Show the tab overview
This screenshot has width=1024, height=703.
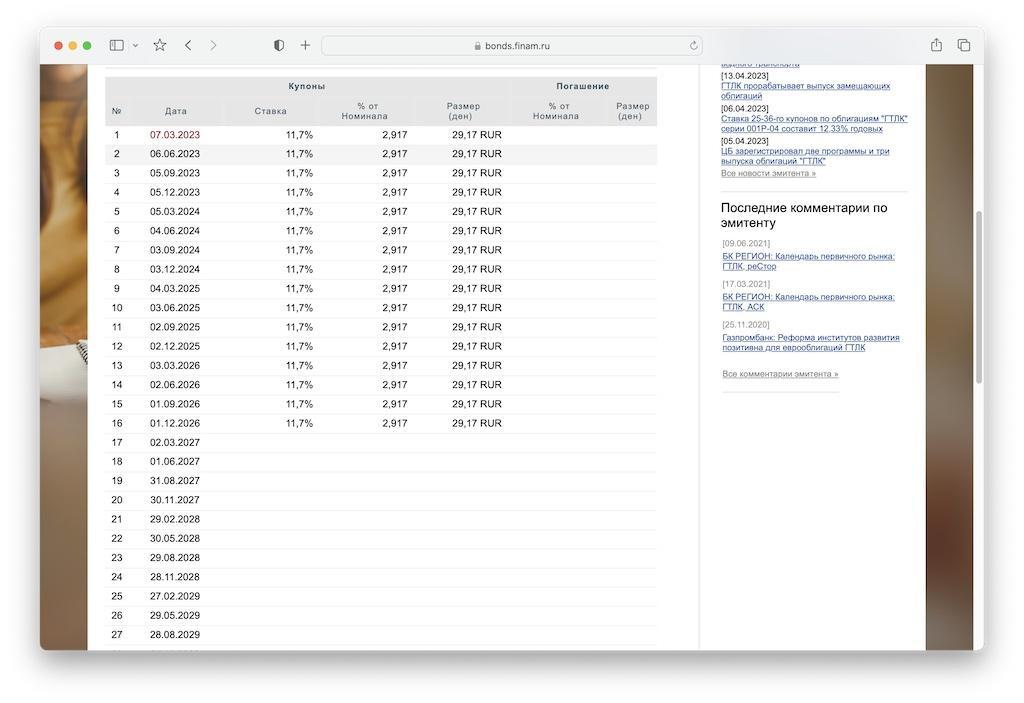(x=964, y=45)
